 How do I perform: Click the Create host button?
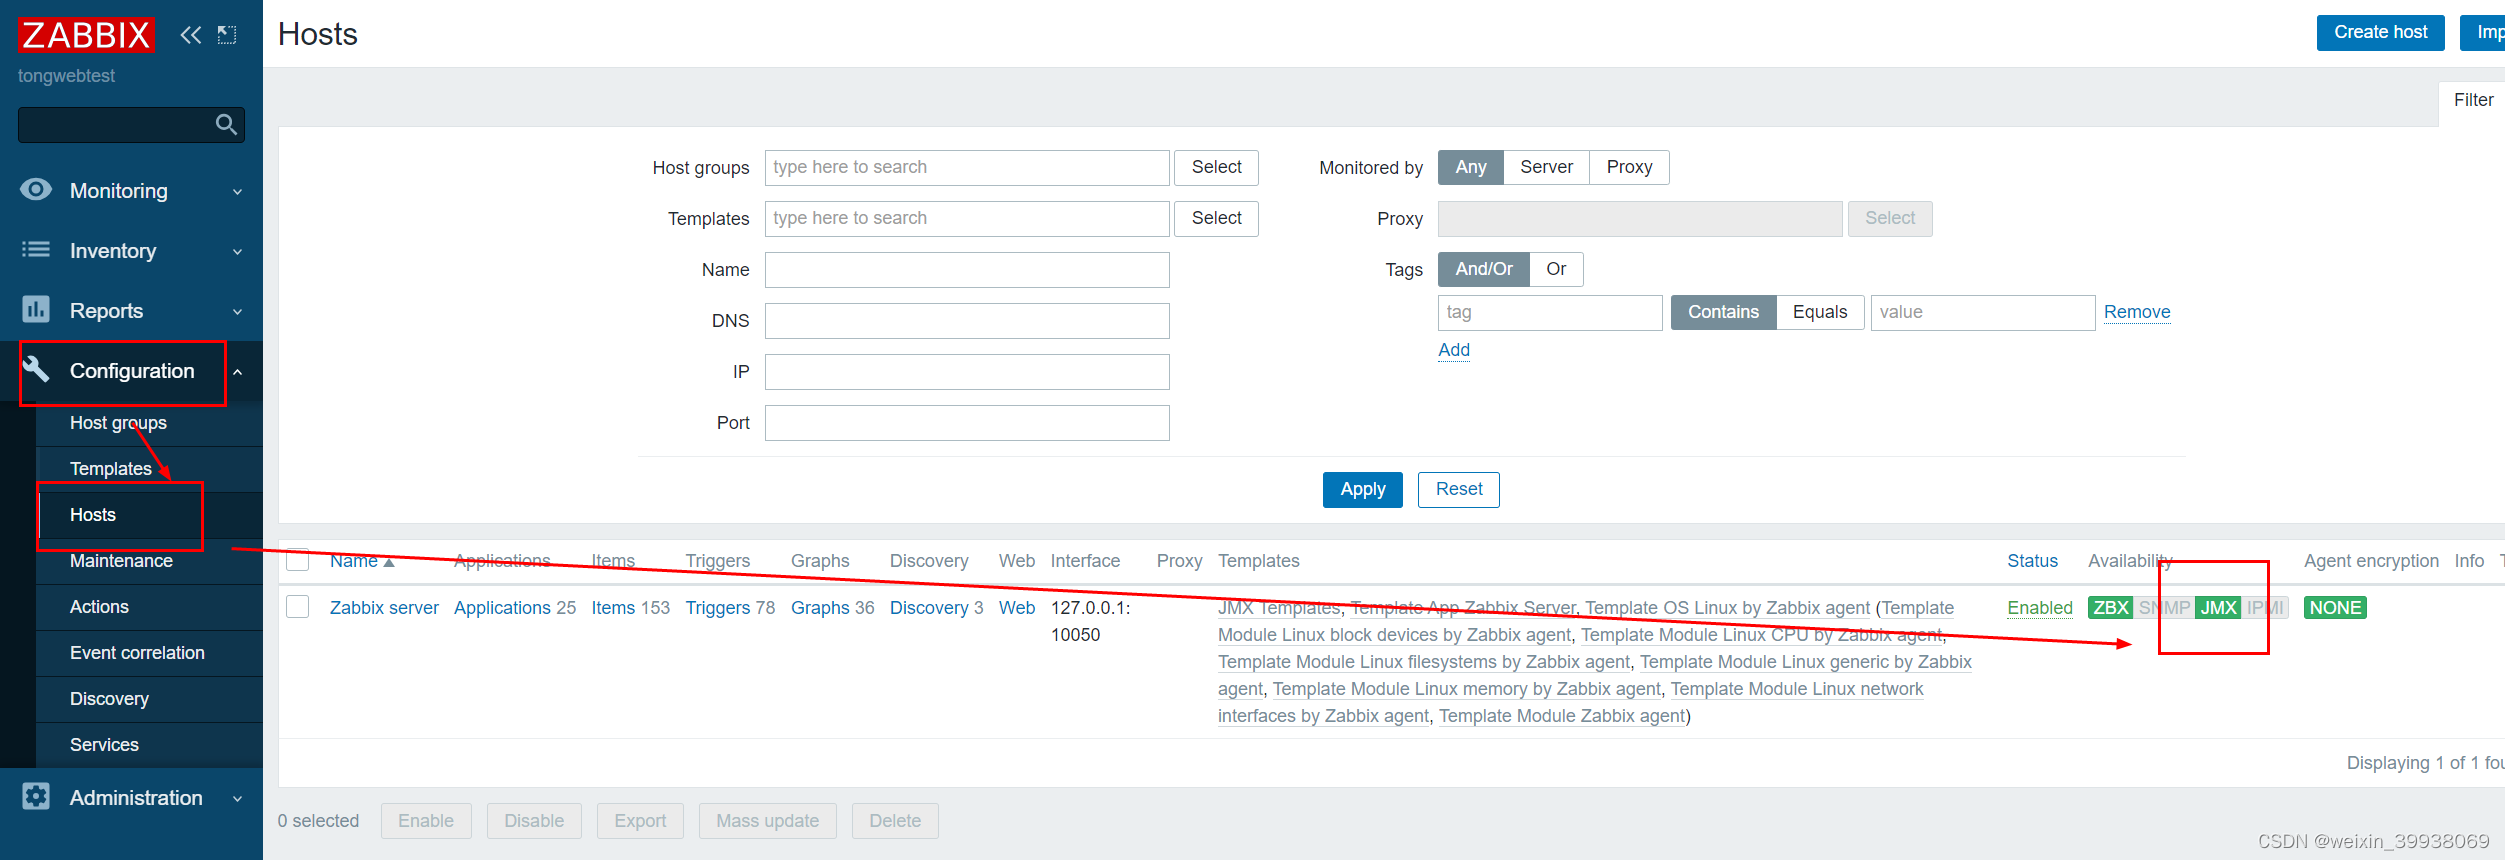(x=2380, y=32)
